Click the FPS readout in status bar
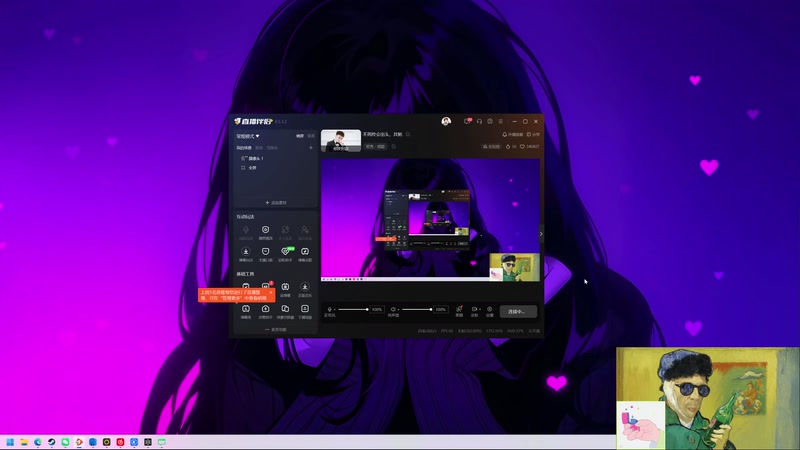 [x=447, y=331]
